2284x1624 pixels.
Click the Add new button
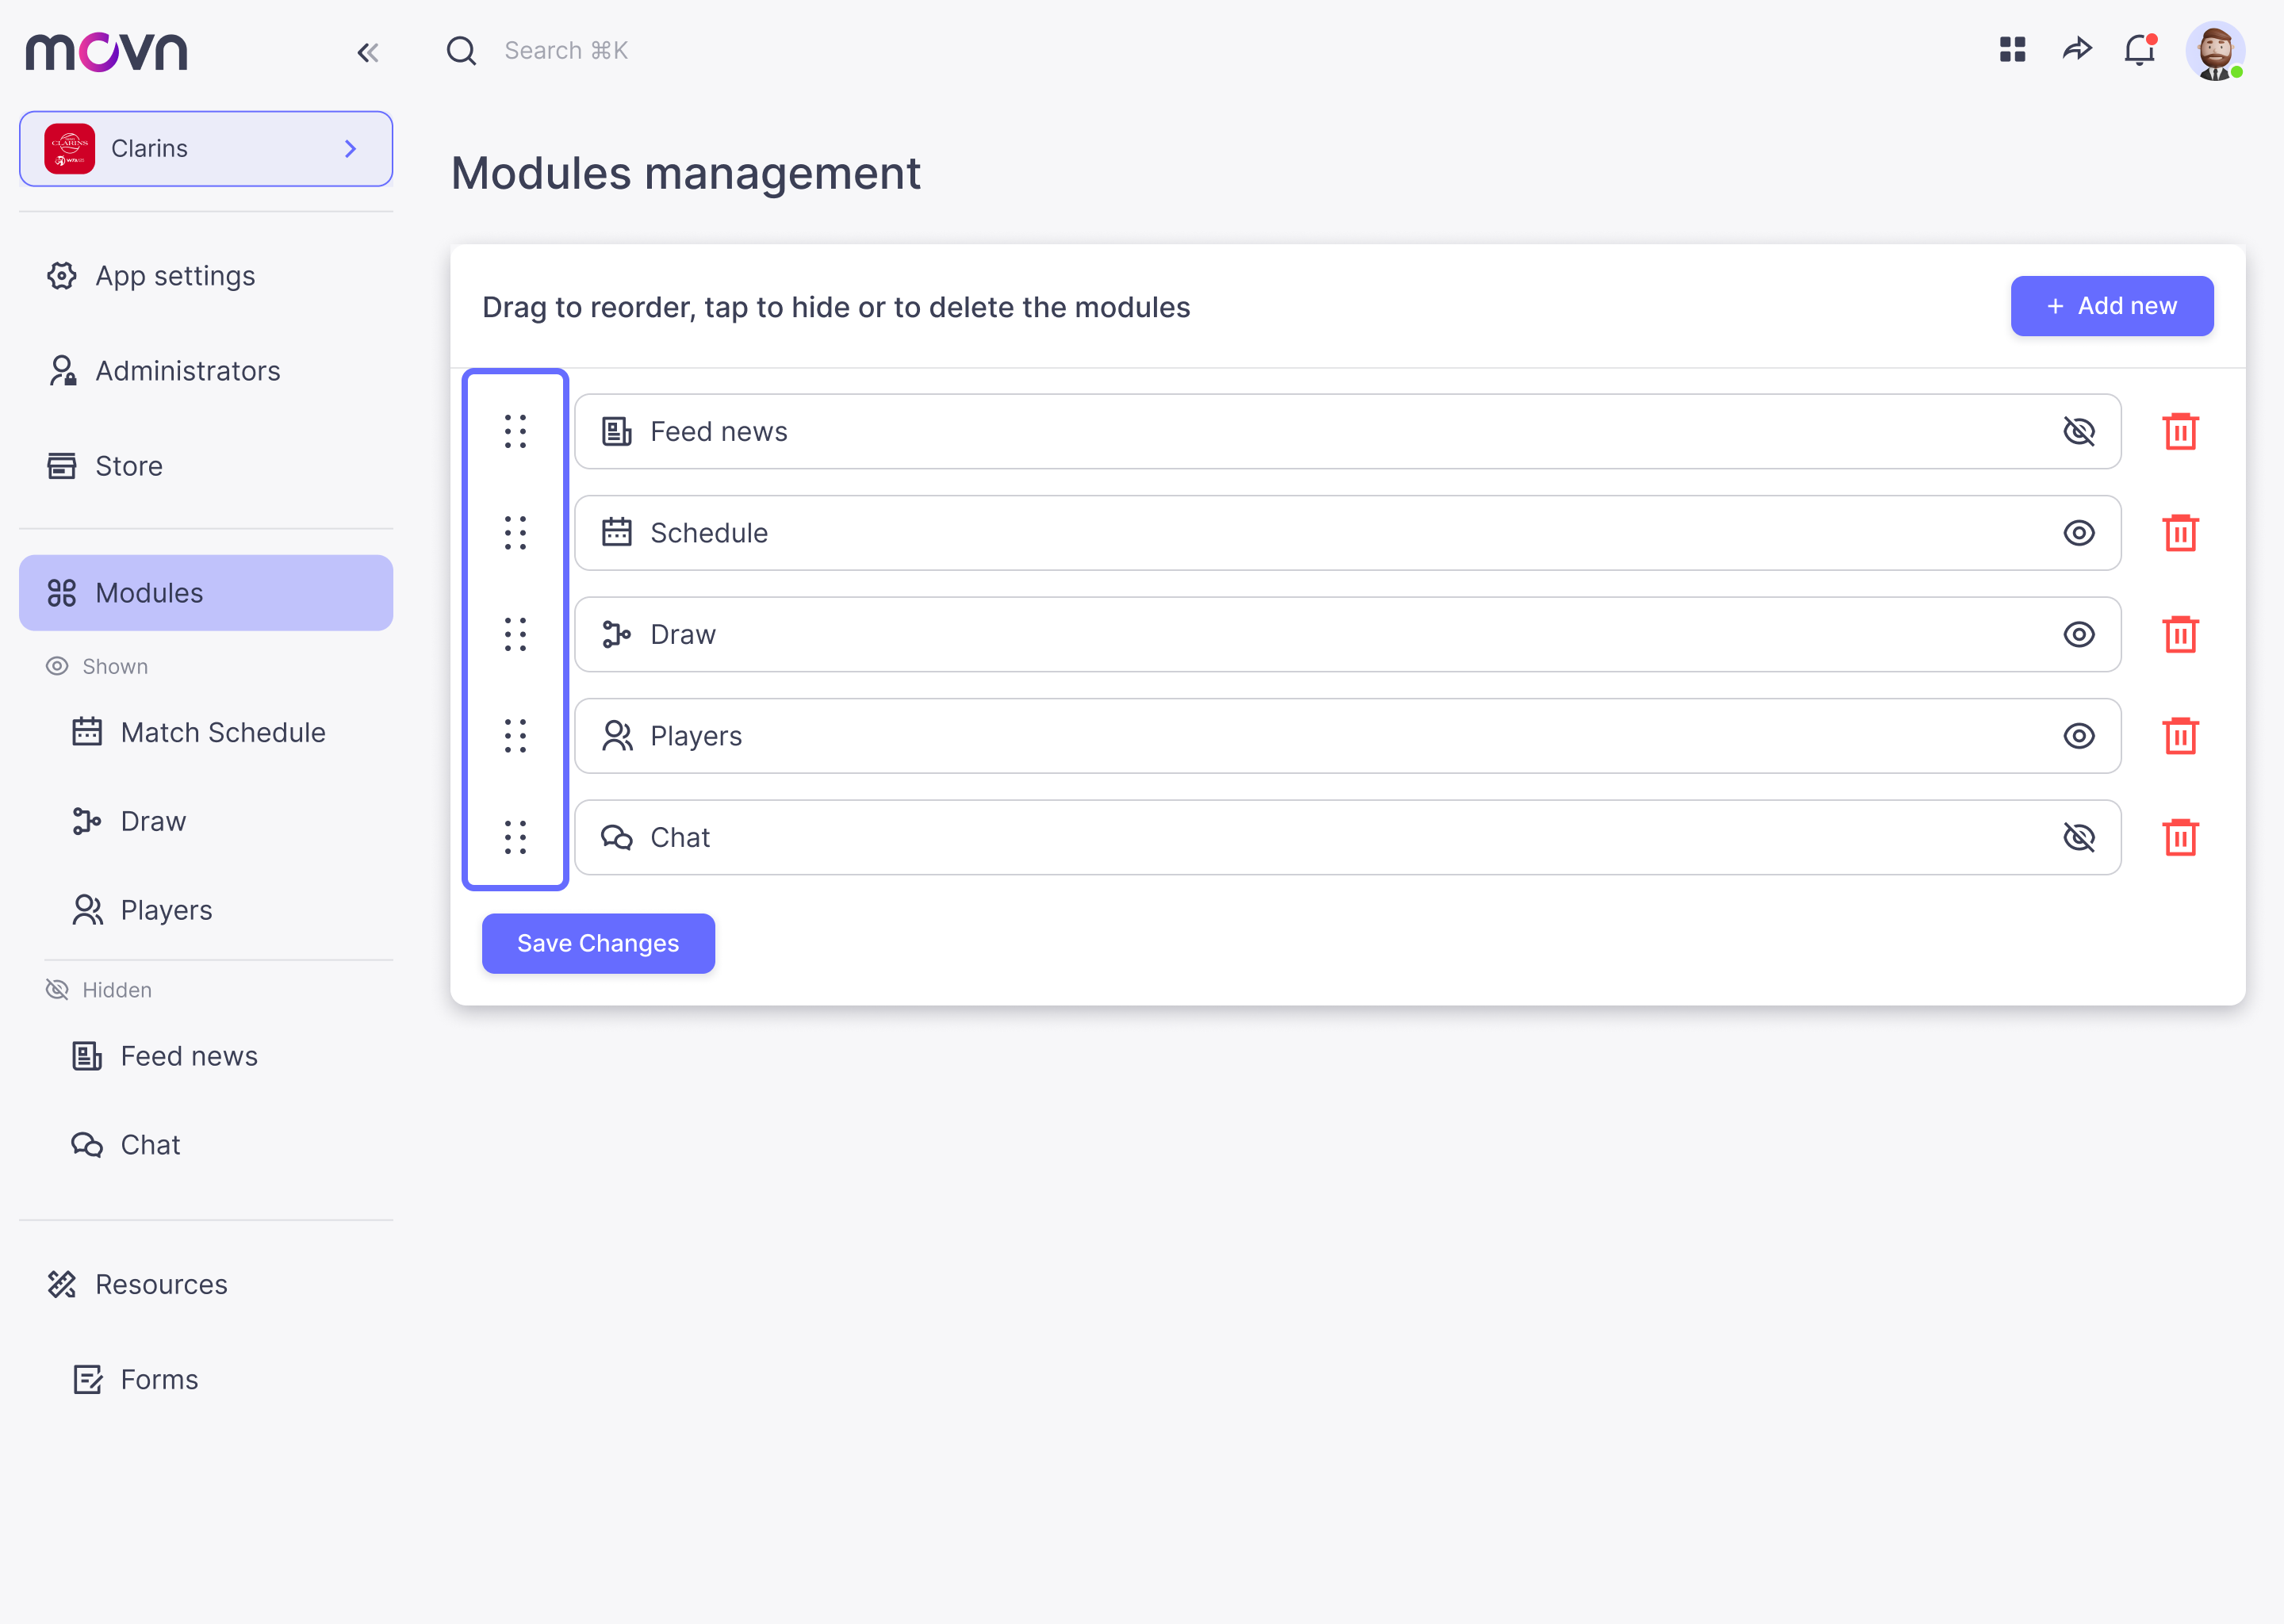[x=2111, y=306]
